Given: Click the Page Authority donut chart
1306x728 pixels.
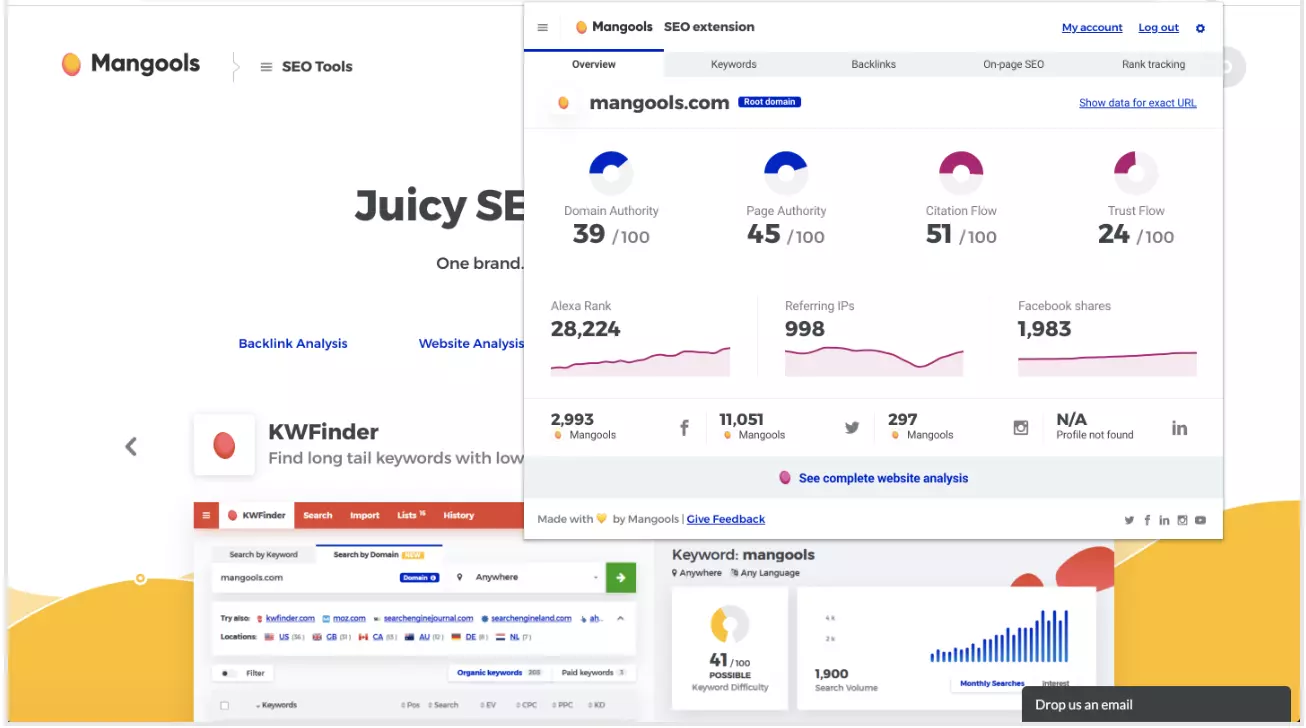Looking at the screenshot, I should tap(786, 173).
